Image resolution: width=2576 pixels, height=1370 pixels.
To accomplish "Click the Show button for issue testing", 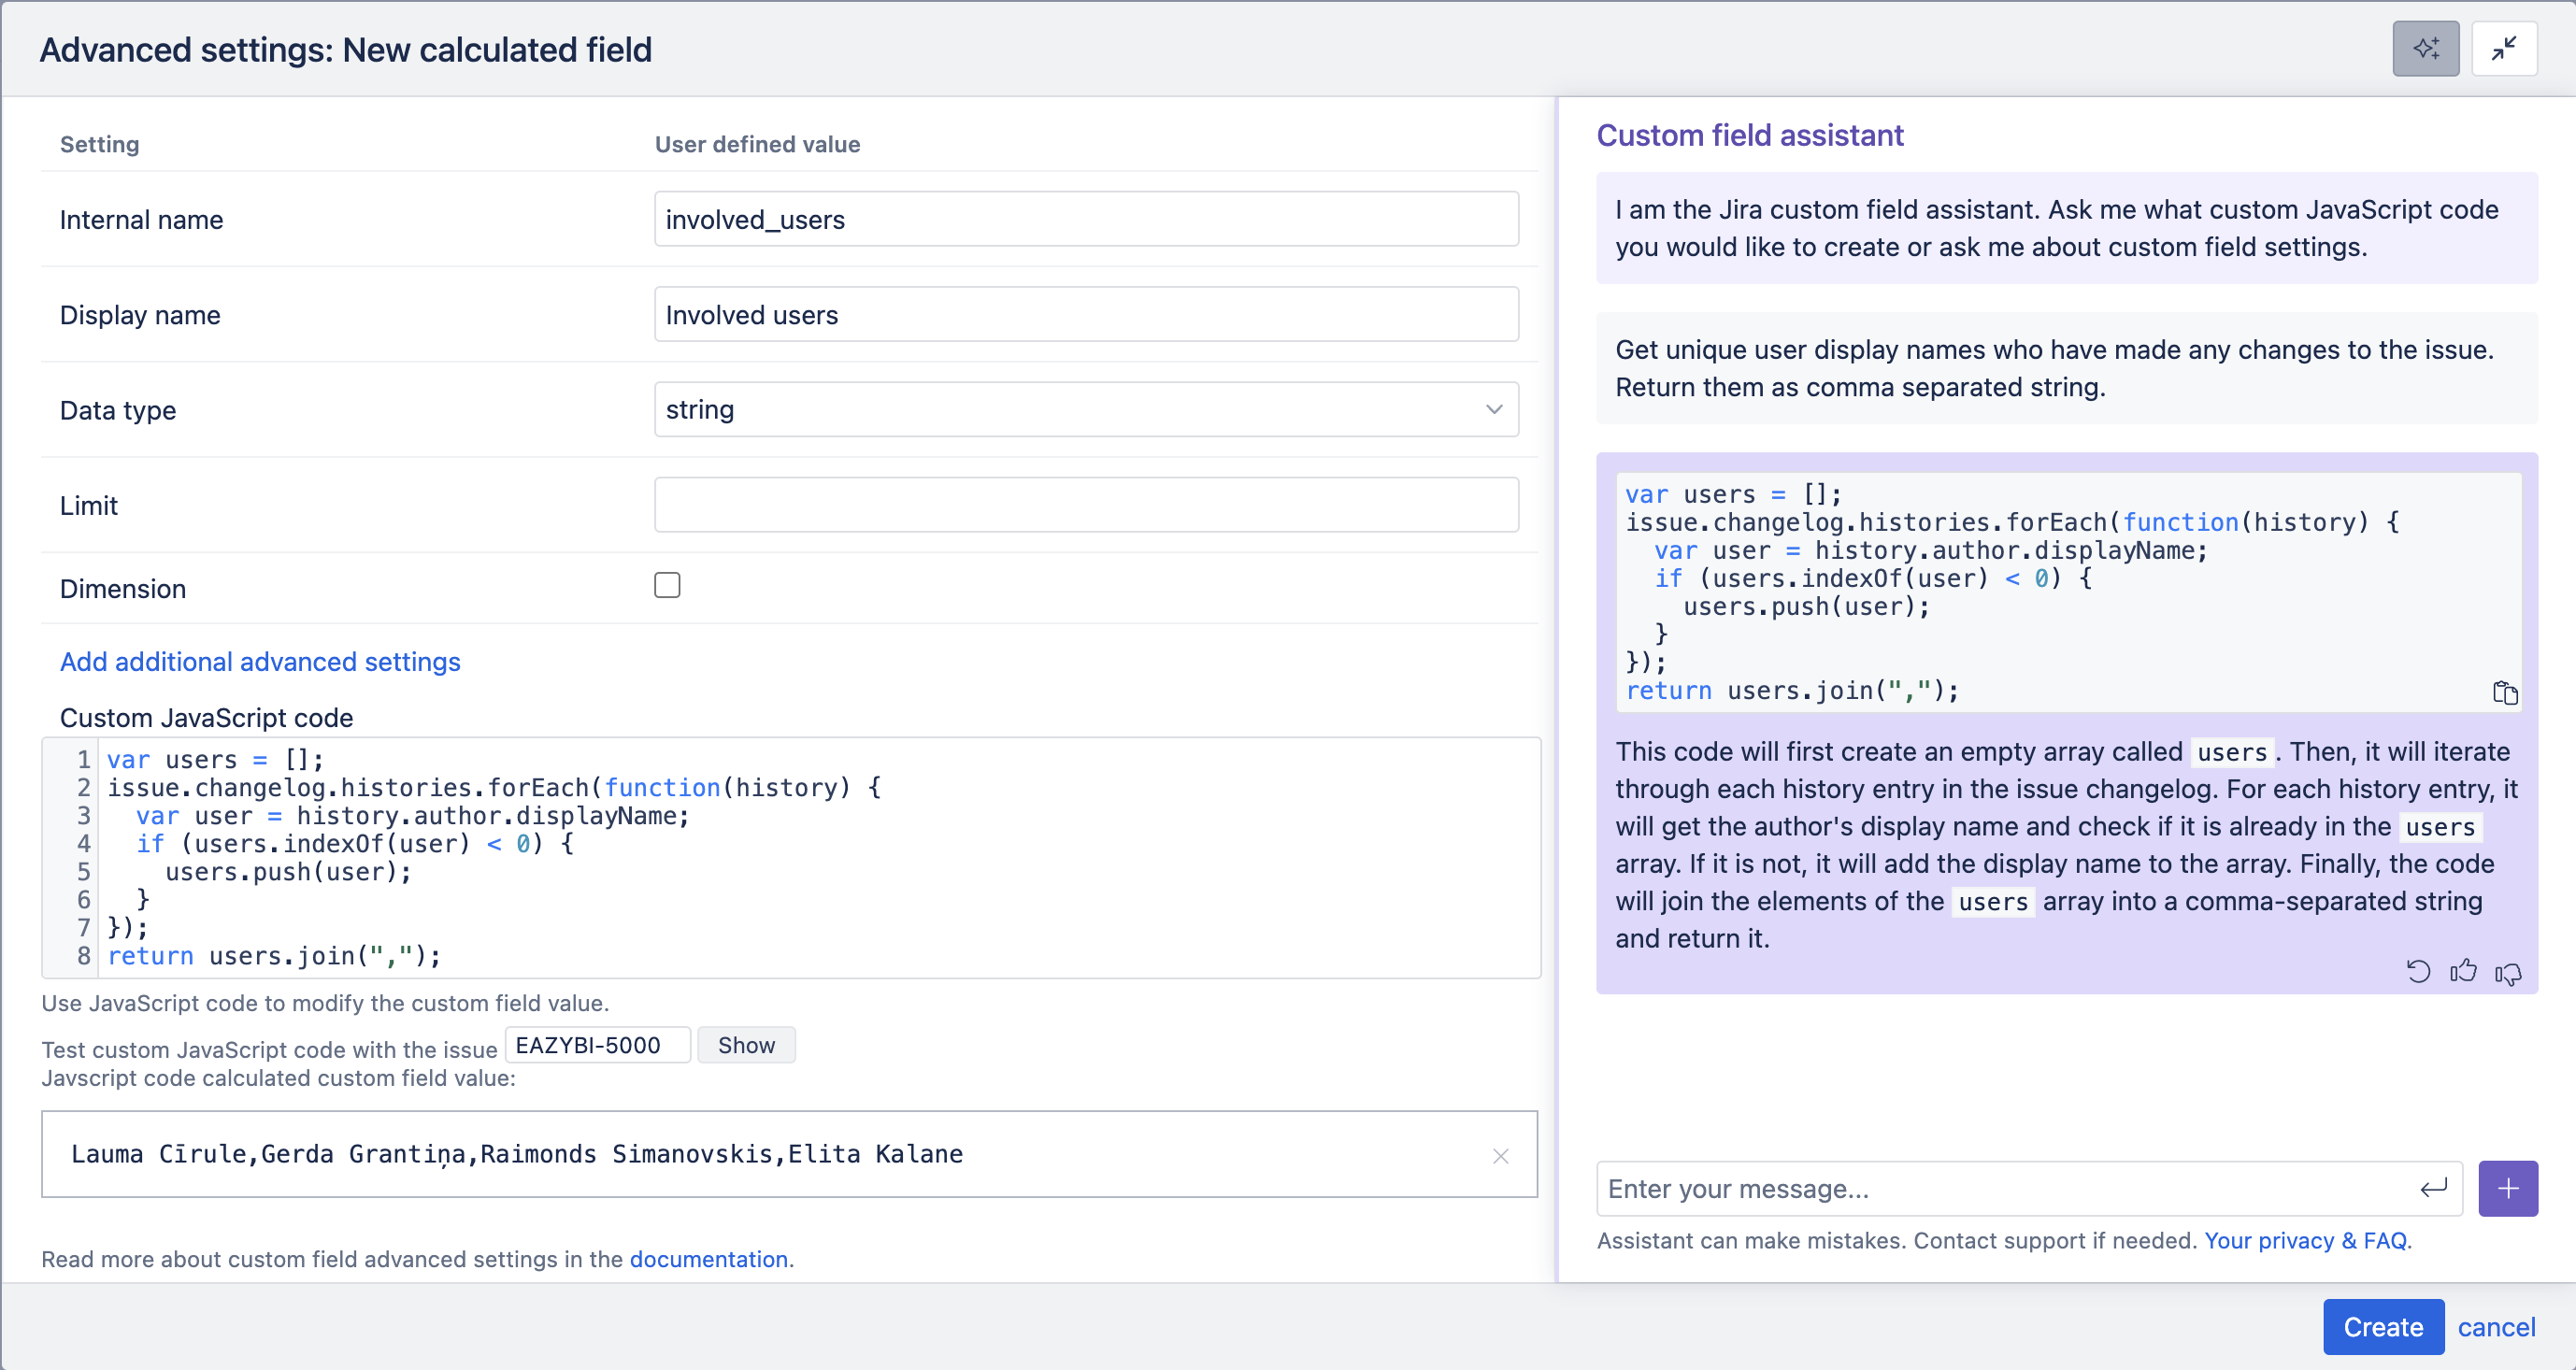I will click(x=746, y=1044).
